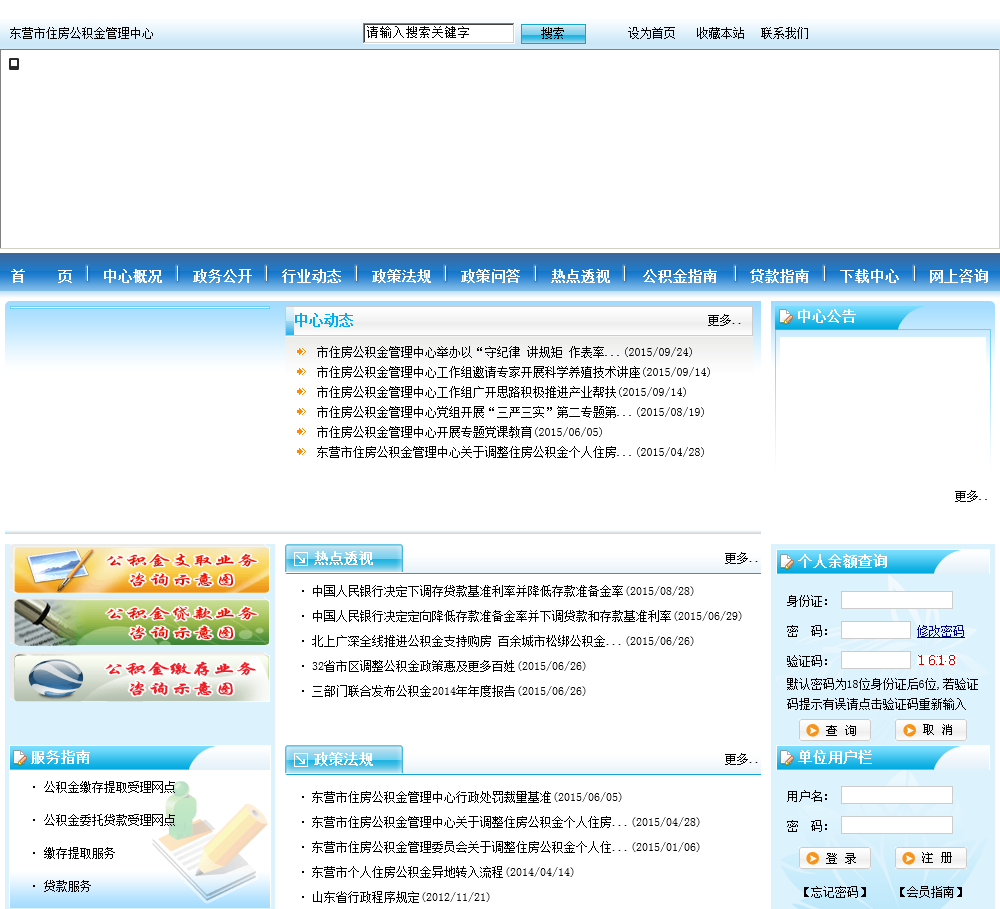Open 贷款服务 link in 服务指南
The image size is (1000, 909).
tap(67, 887)
